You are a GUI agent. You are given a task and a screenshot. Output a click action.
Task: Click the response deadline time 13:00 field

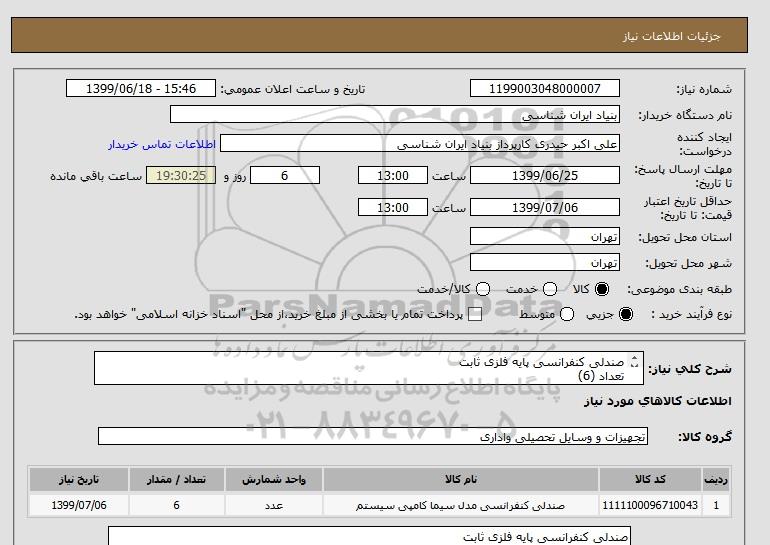tap(393, 175)
